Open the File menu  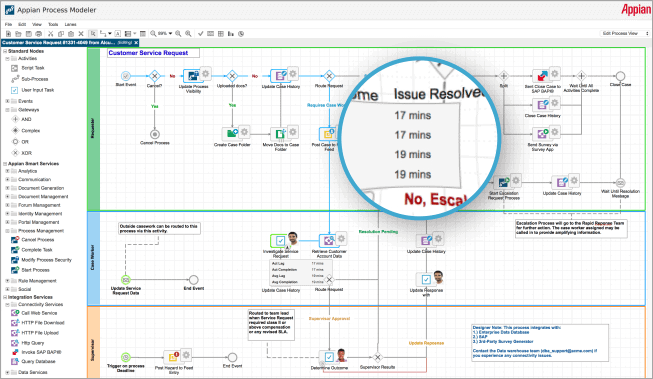coord(8,25)
